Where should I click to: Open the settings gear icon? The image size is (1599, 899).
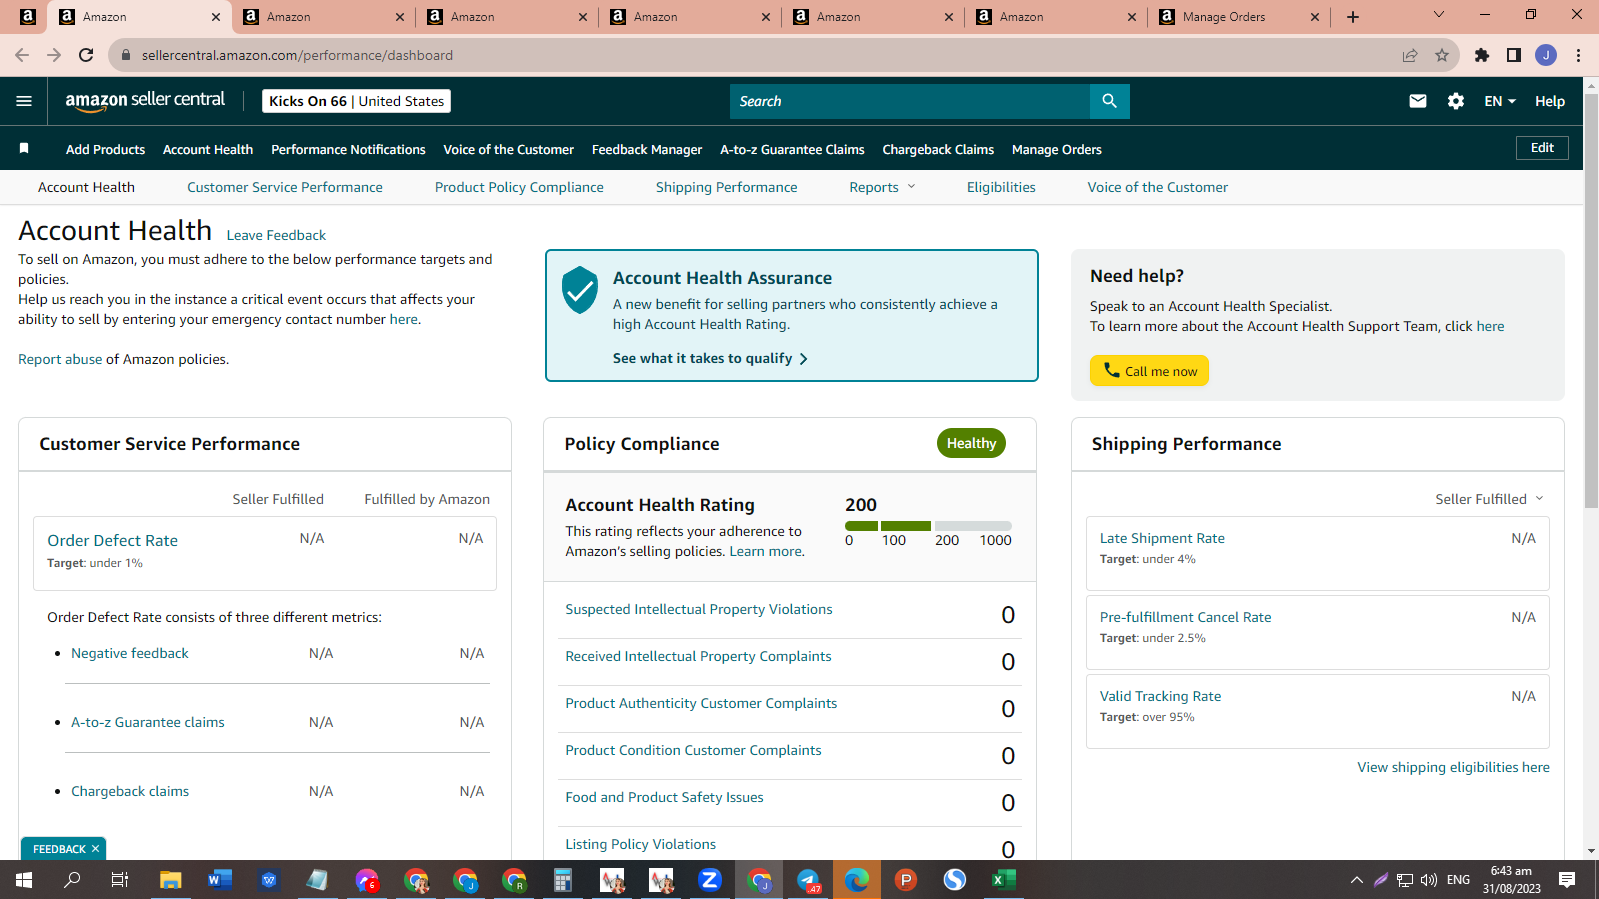(1456, 101)
